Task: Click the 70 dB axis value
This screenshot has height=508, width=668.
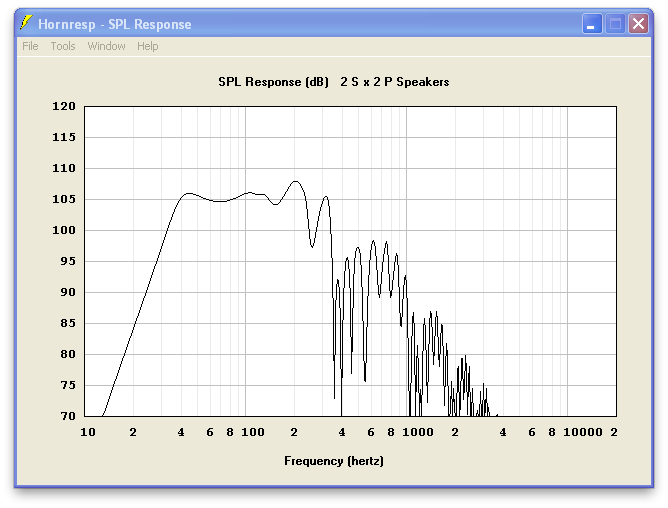Action: [x=68, y=416]
